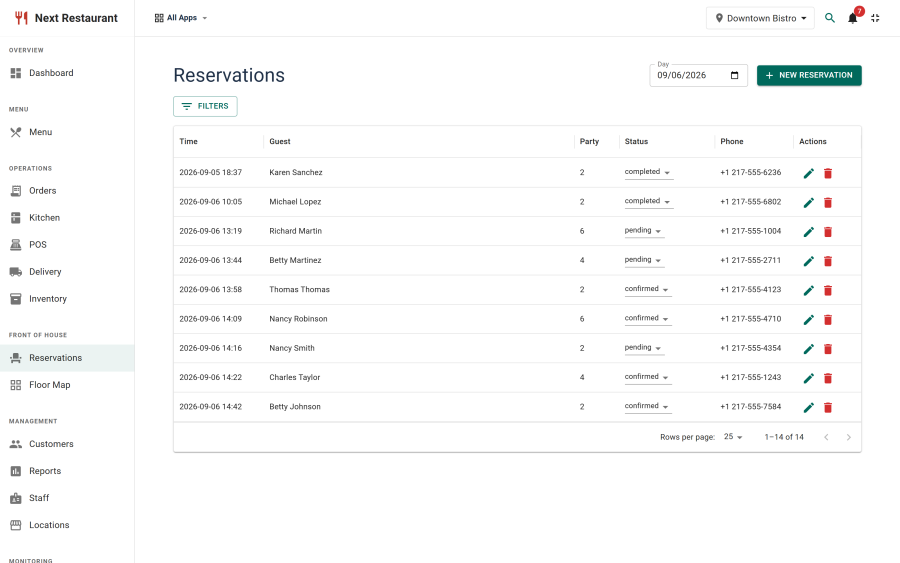Change Nancy Smith's pending status dropdown
900x563 pixels.
[644, 348]
